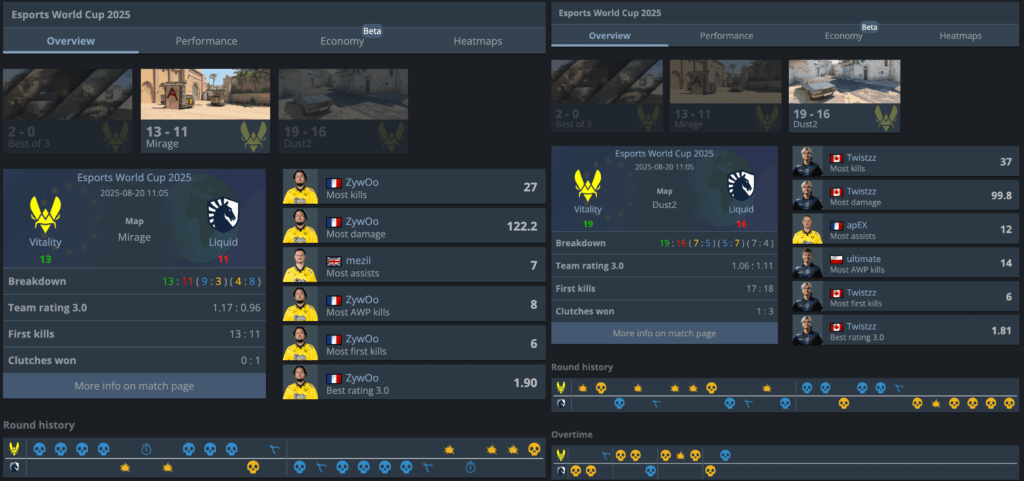The image size is (1024, 481).
Task: Click yellow skull in Liquid row of Mirage rounds
Action: pos(253,467)
